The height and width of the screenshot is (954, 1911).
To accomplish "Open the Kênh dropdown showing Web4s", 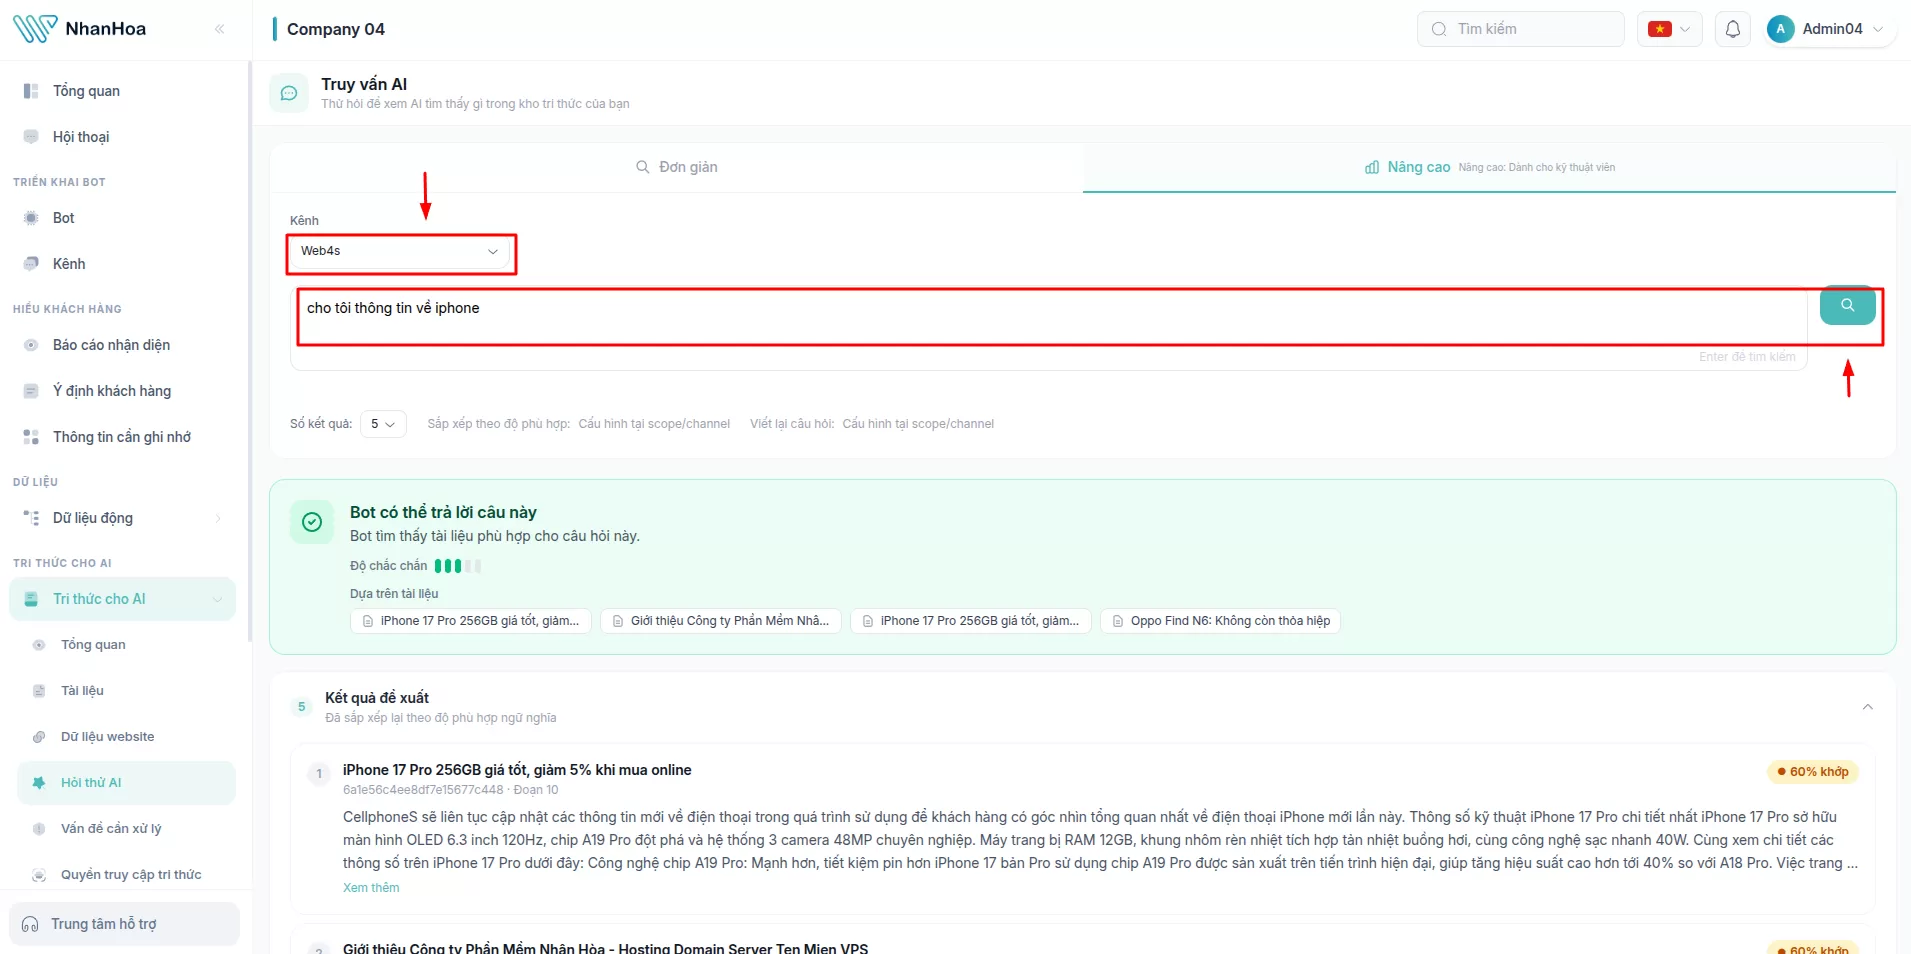I will point(400,251).
